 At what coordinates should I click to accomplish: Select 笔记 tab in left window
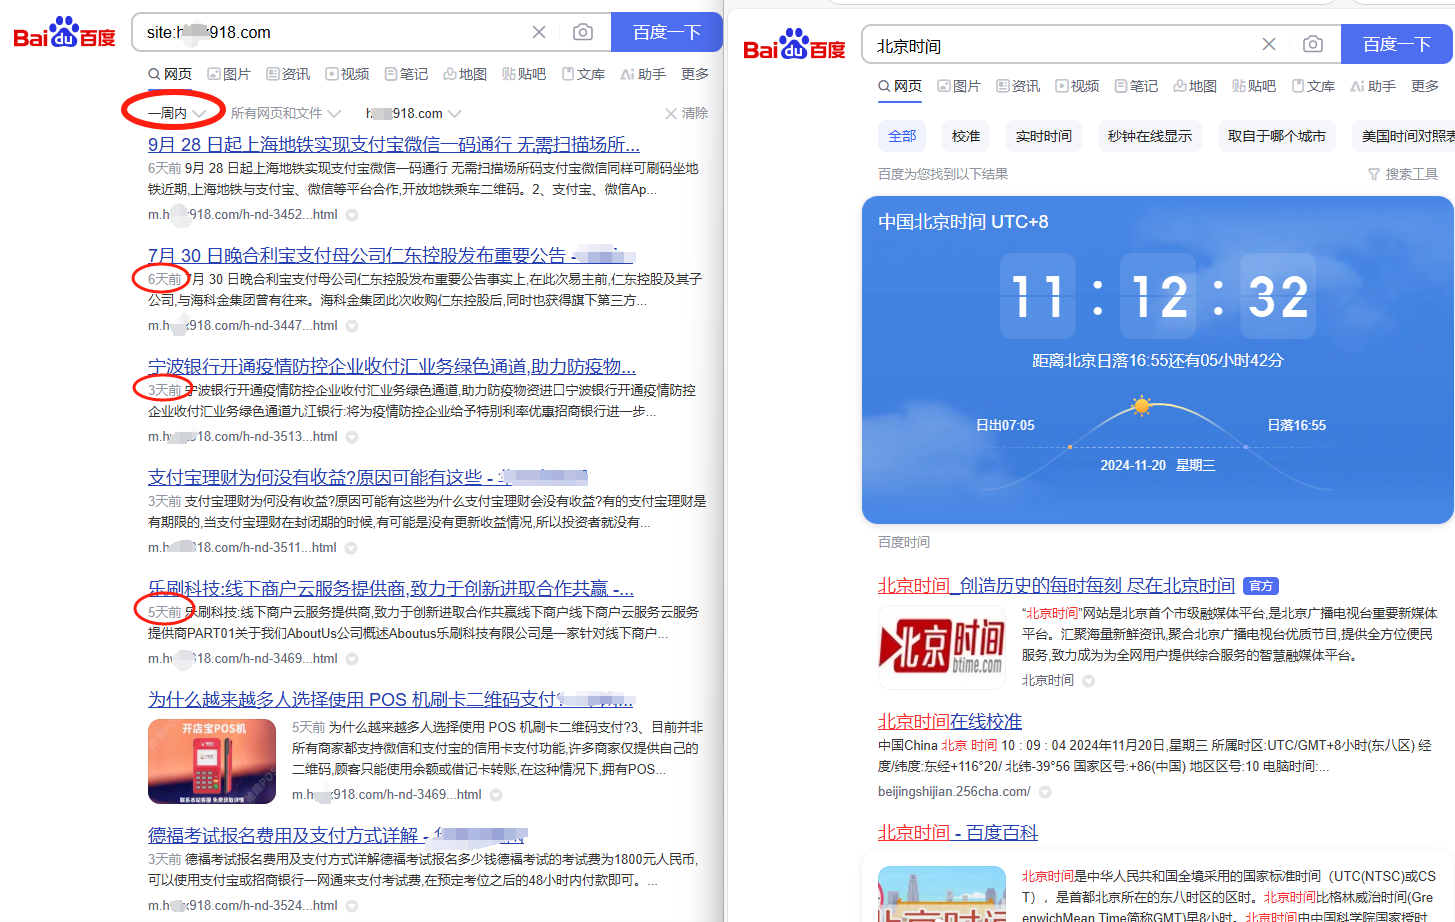click(406, 74)
